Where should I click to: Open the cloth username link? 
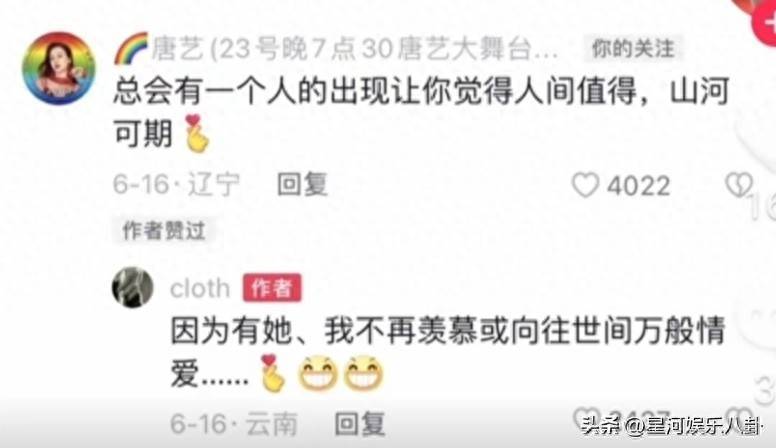[x=200, y=288]
